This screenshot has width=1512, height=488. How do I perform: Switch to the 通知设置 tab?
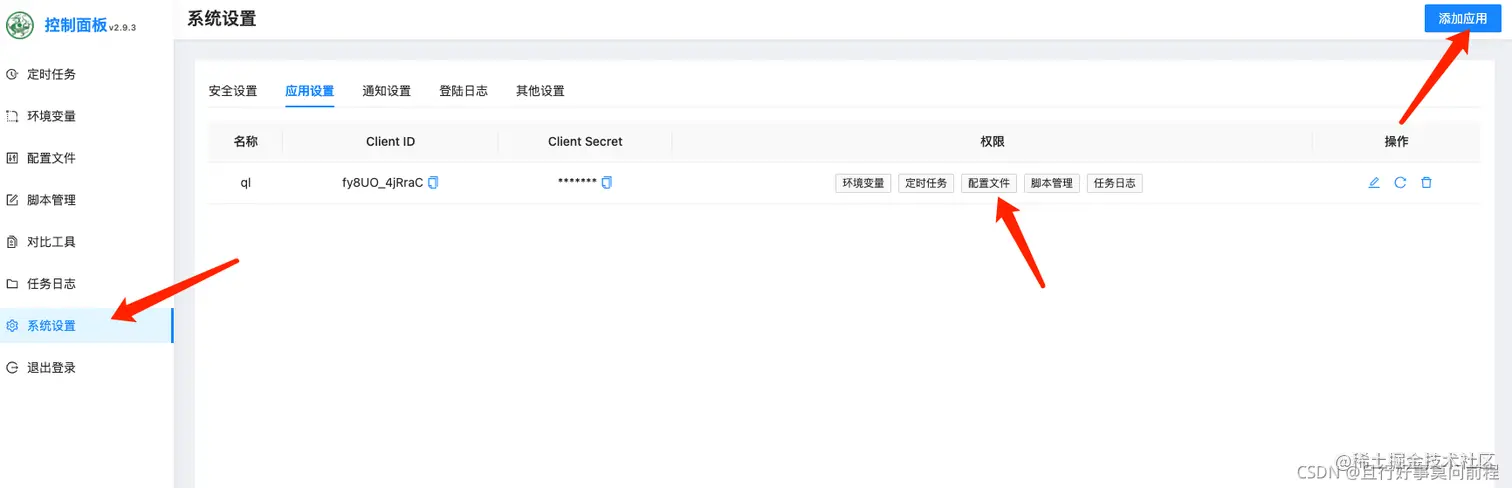point(386,91)
